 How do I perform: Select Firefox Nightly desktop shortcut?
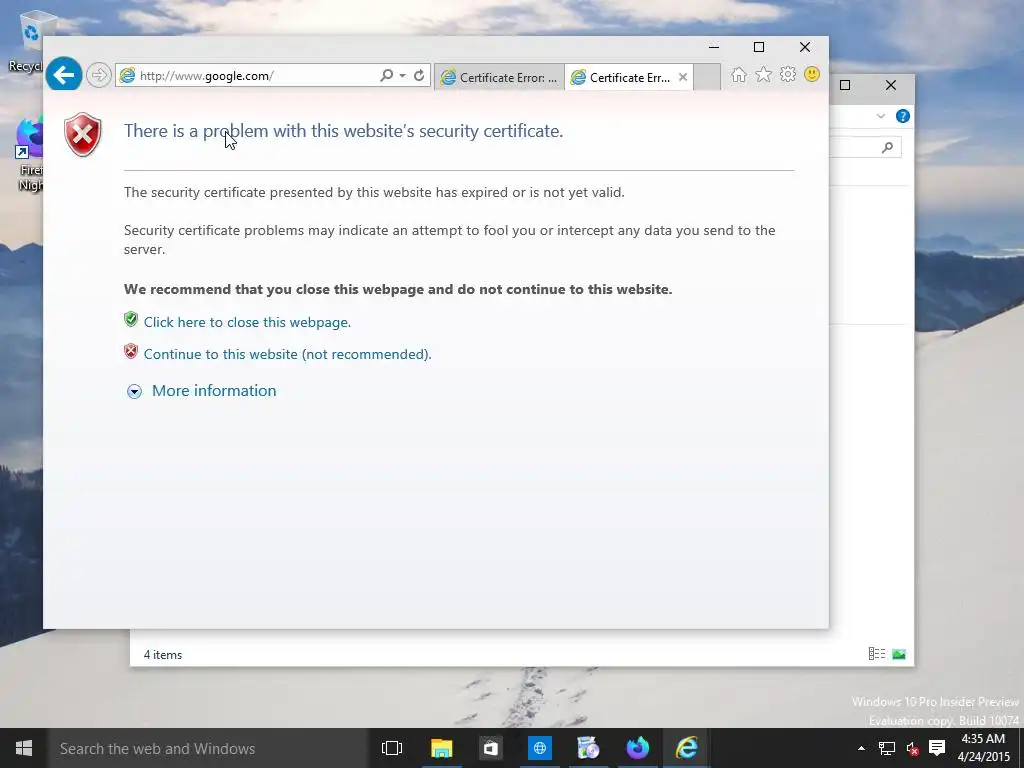29,155
